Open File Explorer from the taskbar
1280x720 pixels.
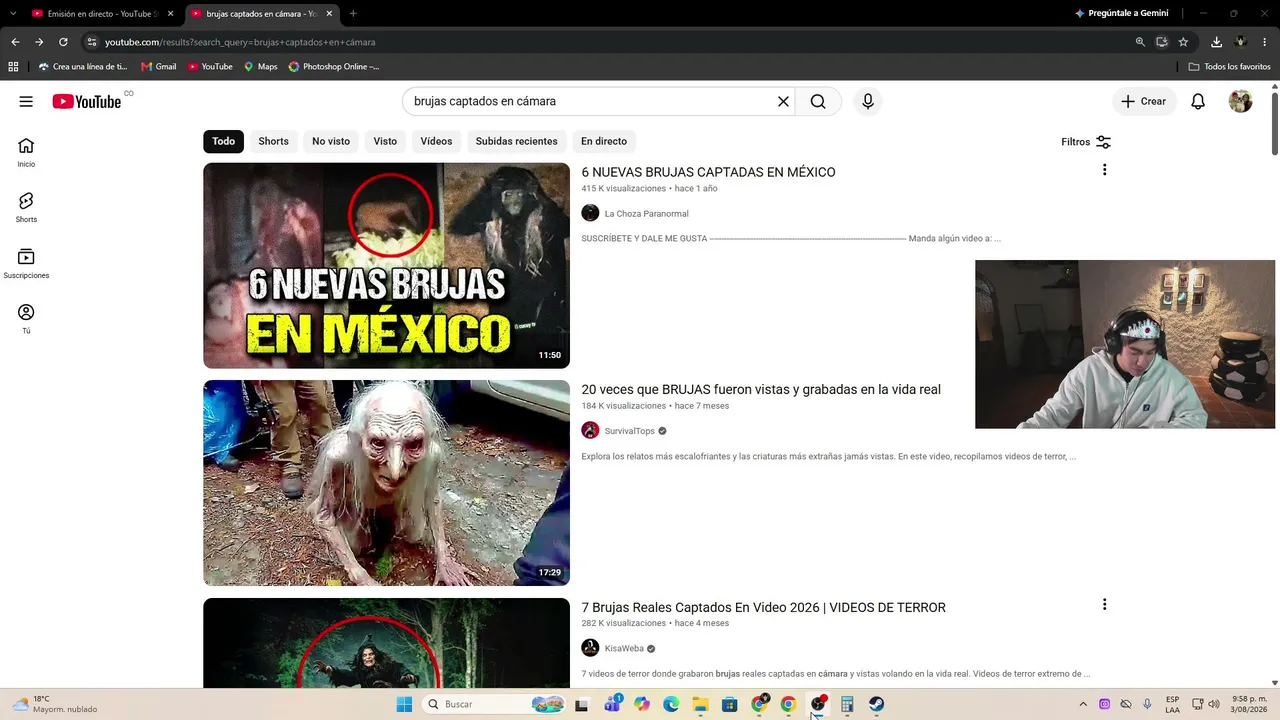[x=700, y=704]
